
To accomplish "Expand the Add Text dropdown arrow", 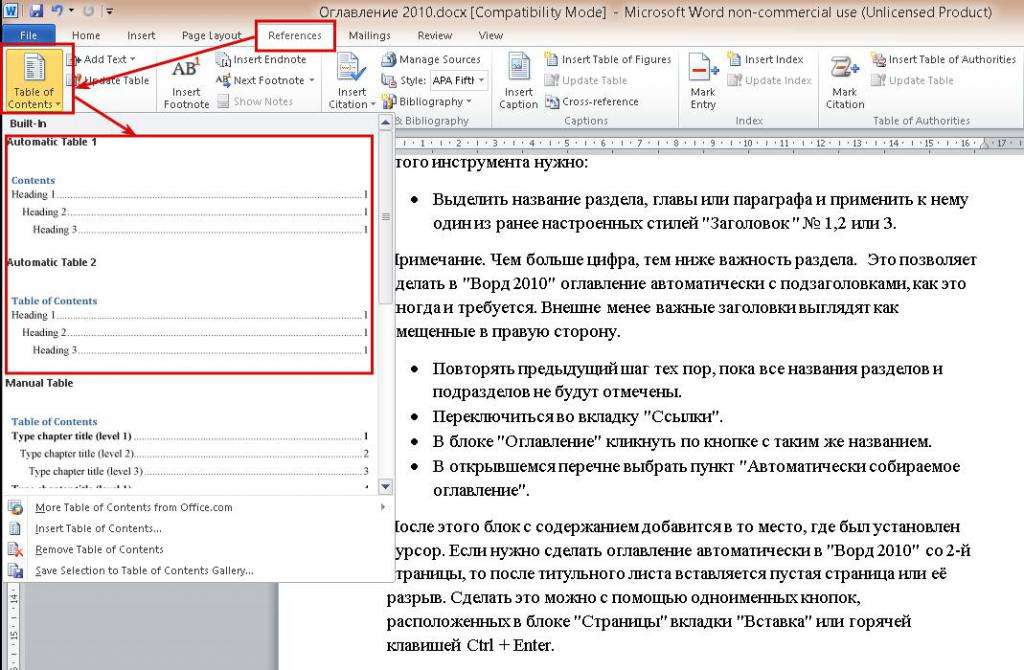I will point(133,59).
